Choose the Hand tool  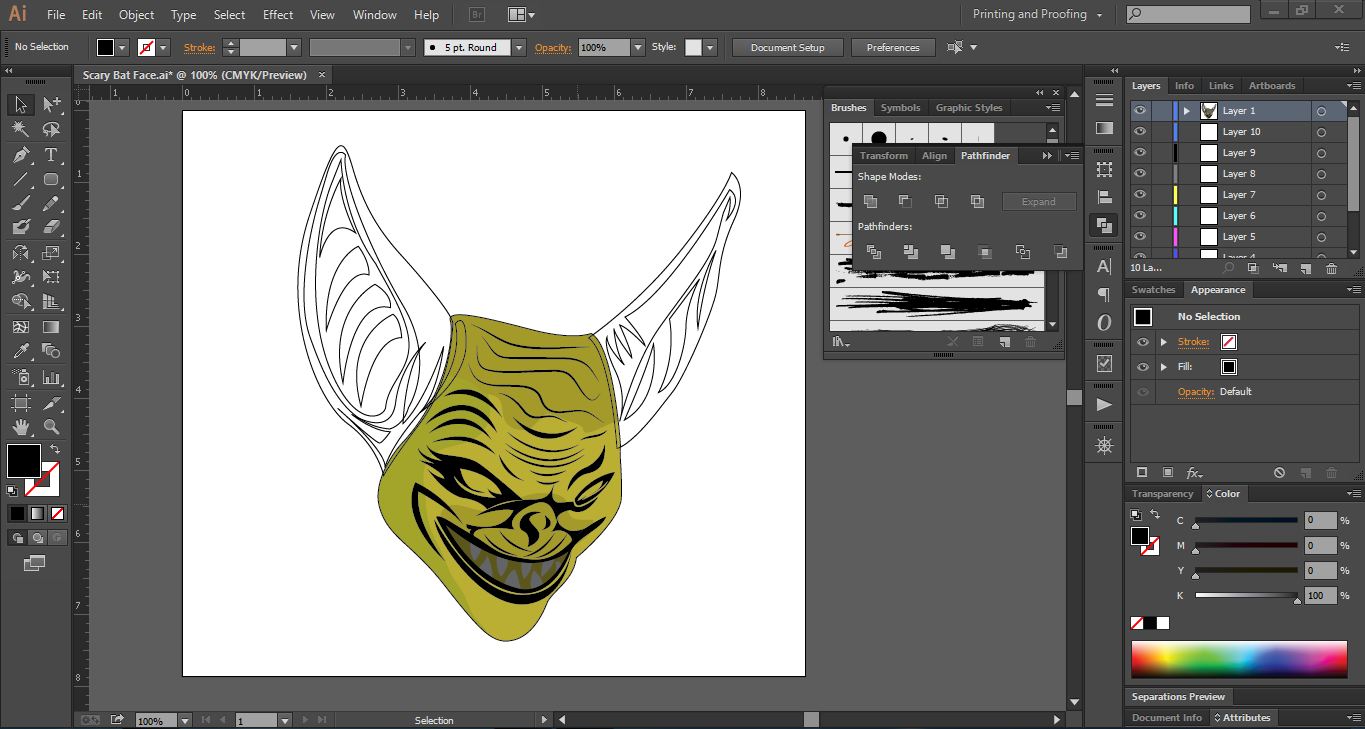tap(20, 427)
